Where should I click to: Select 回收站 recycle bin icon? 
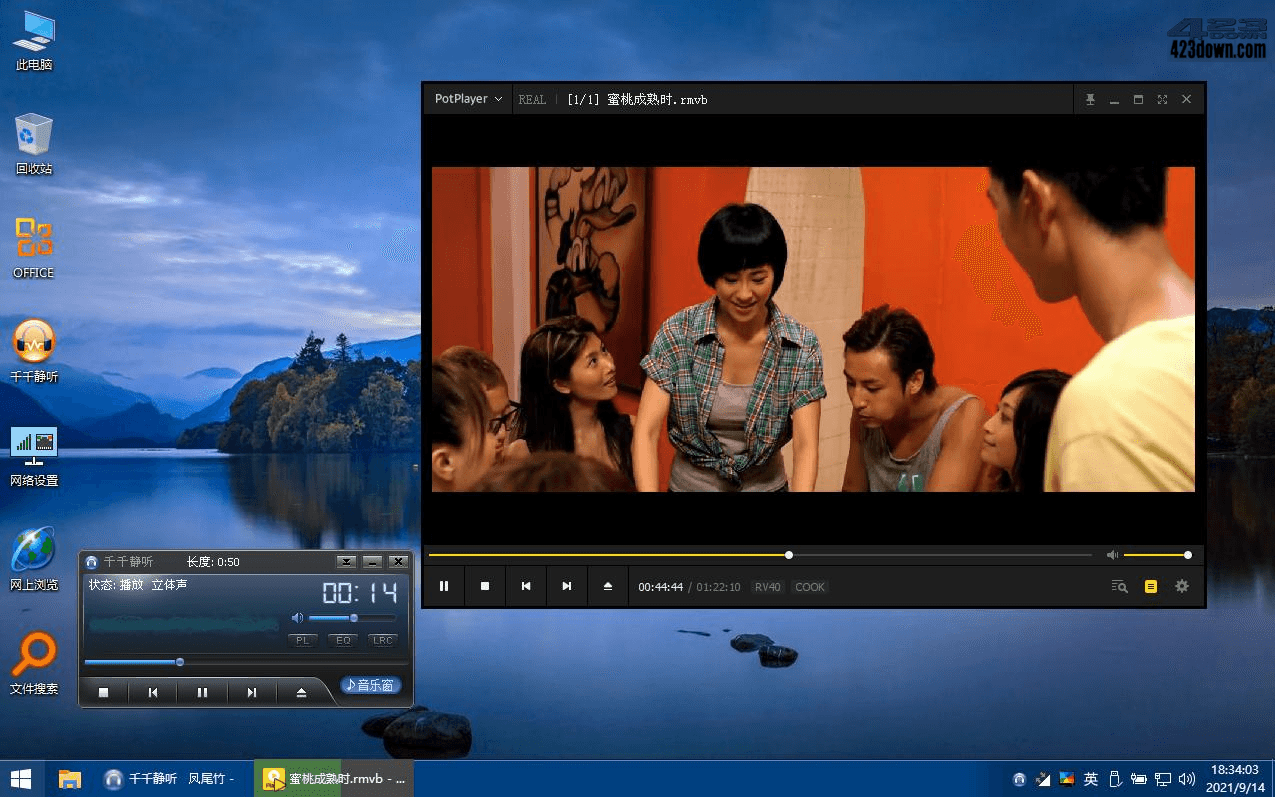[34, 145]
